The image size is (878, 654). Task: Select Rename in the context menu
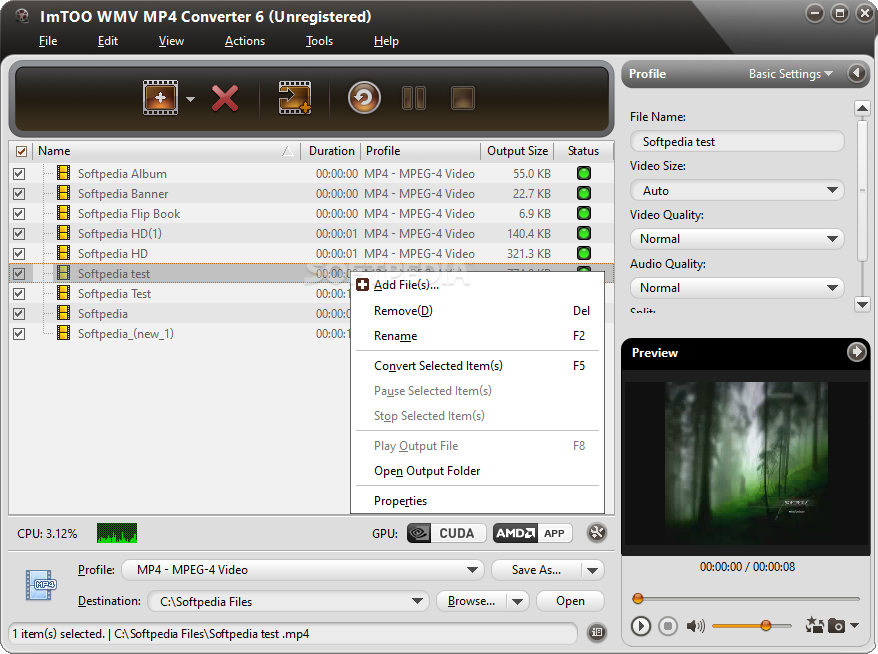pyautogui.click(x=479, y=336)
